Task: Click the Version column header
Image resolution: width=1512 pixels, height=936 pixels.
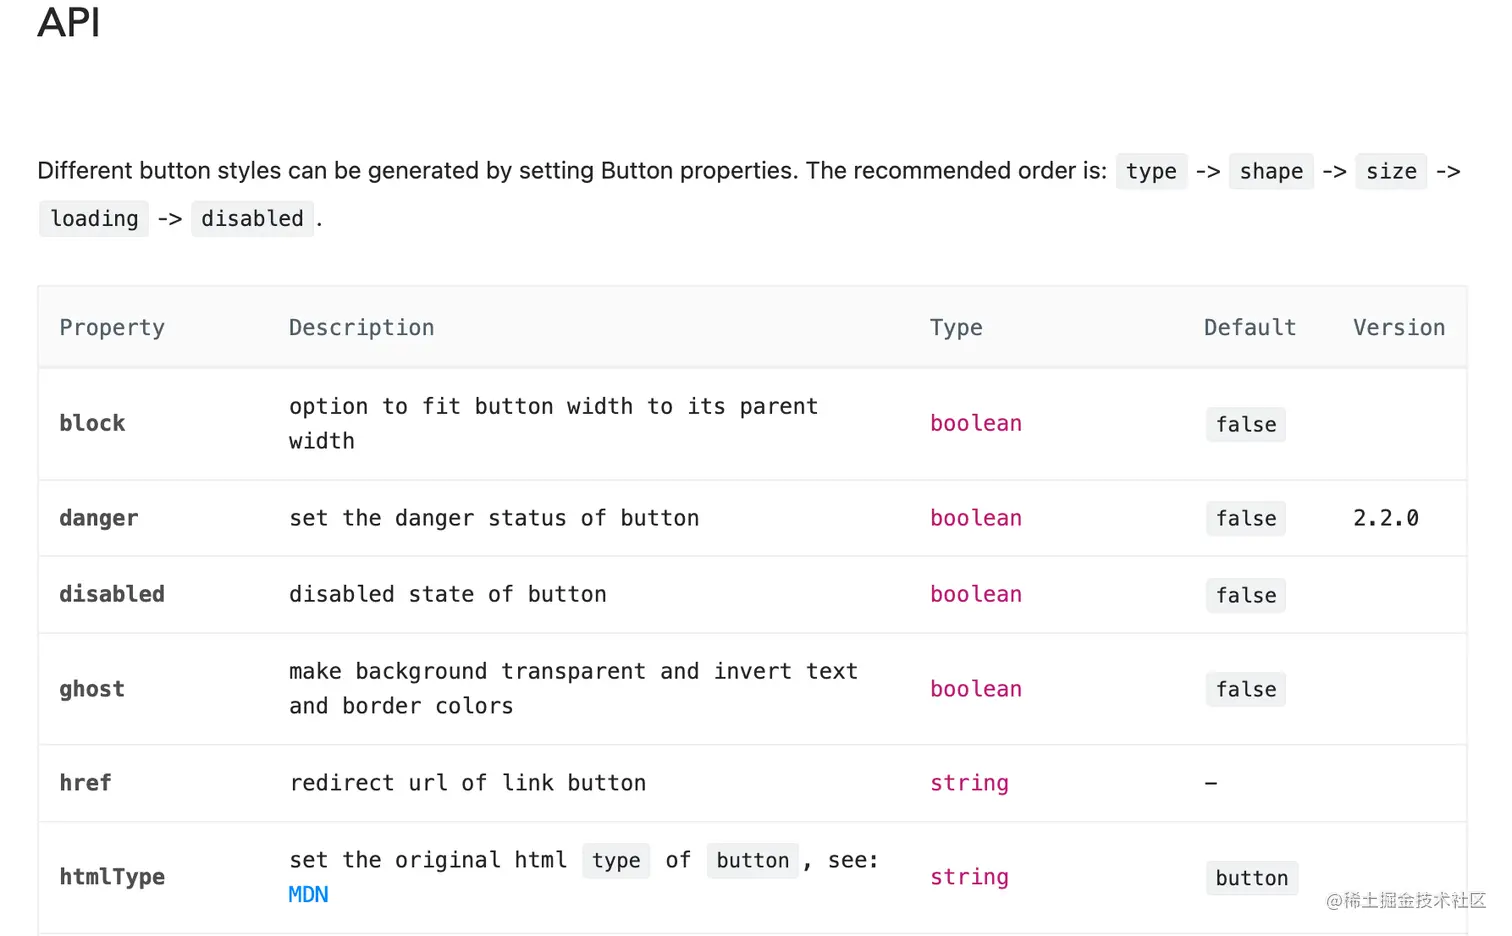Action: 1398,328
